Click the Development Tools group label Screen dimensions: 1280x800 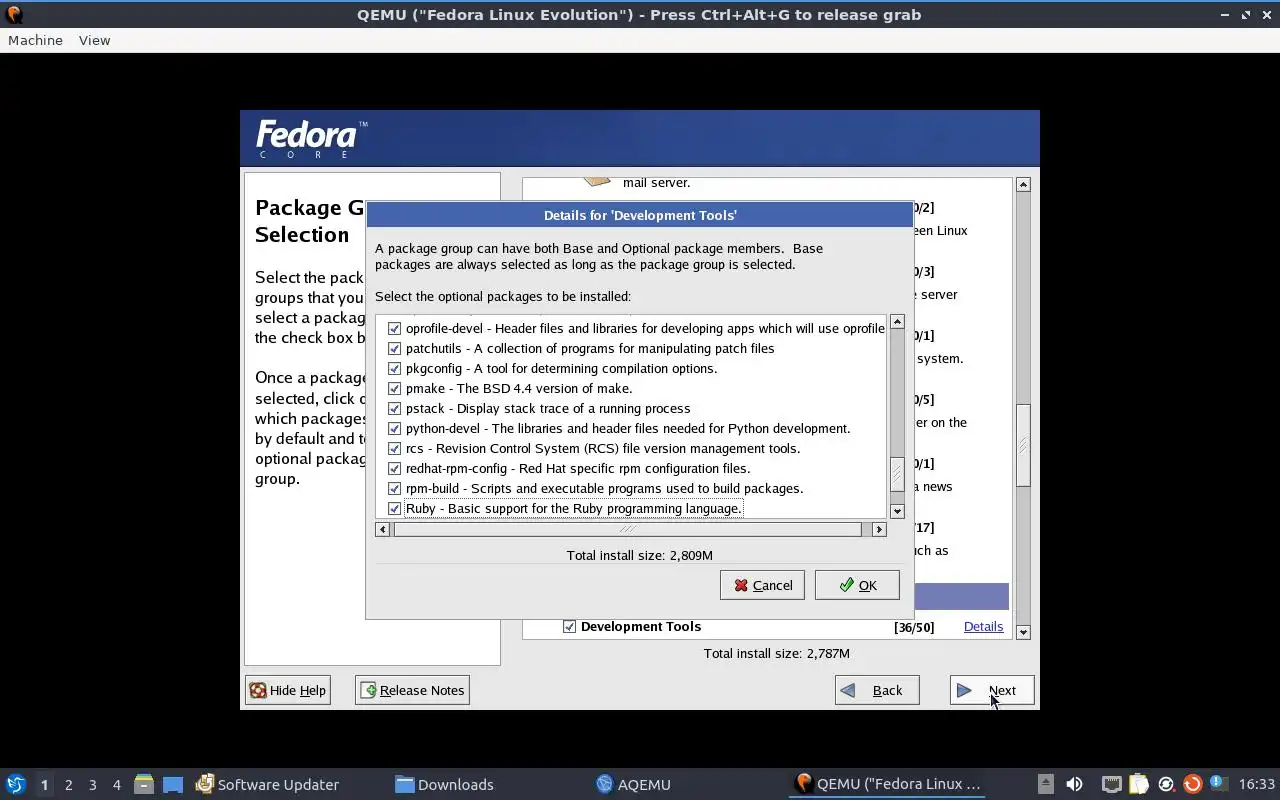point(641,626)
